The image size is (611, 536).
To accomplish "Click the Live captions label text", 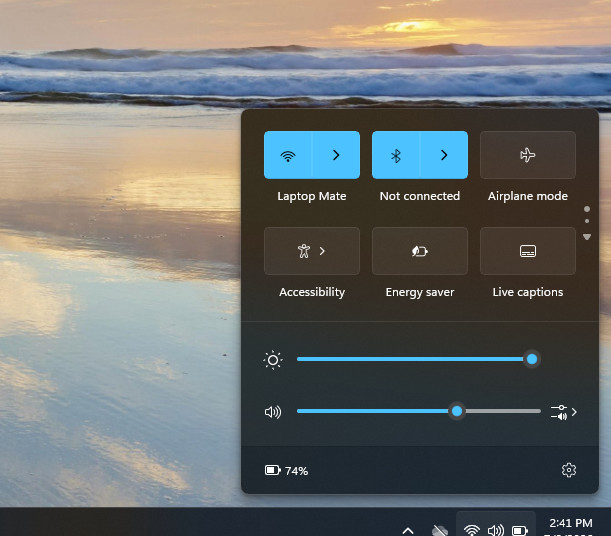I will (x=528, y=292).
